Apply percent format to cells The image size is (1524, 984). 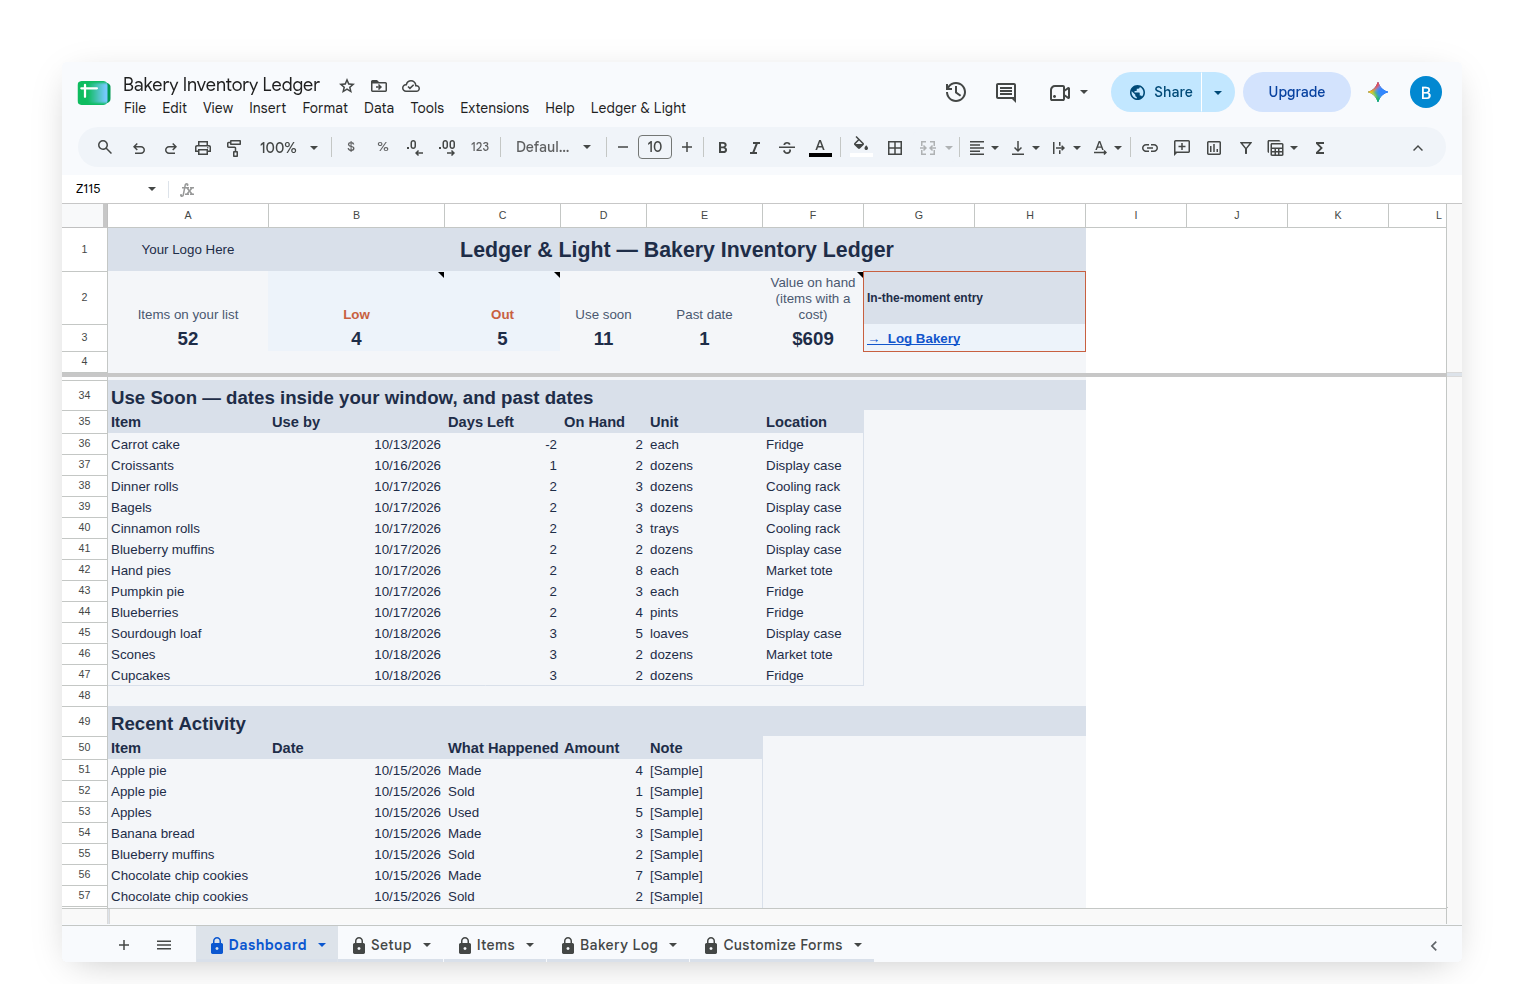click(383, 147)
